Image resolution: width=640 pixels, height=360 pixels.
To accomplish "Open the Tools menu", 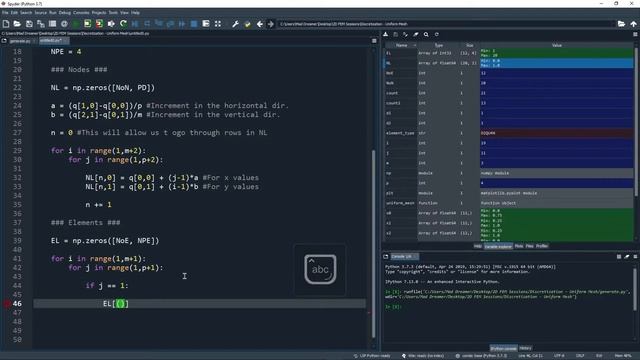I will click(113, 13).
